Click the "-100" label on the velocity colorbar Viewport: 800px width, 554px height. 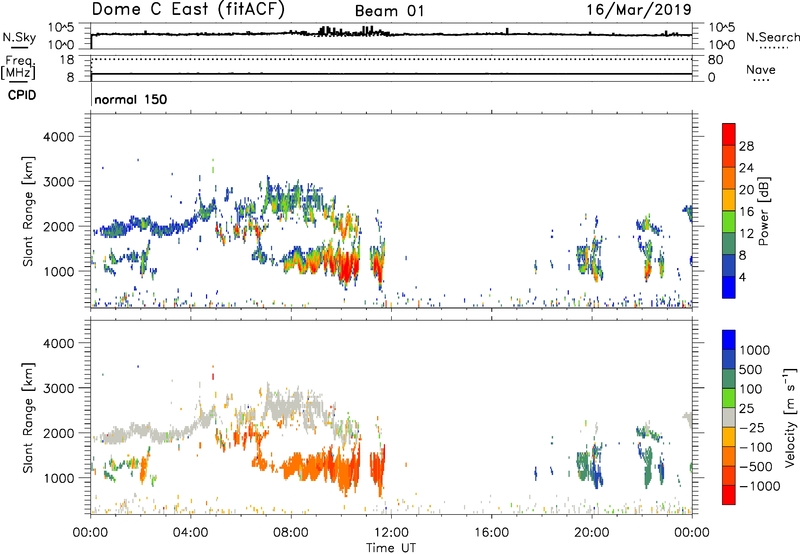[756, 447]
